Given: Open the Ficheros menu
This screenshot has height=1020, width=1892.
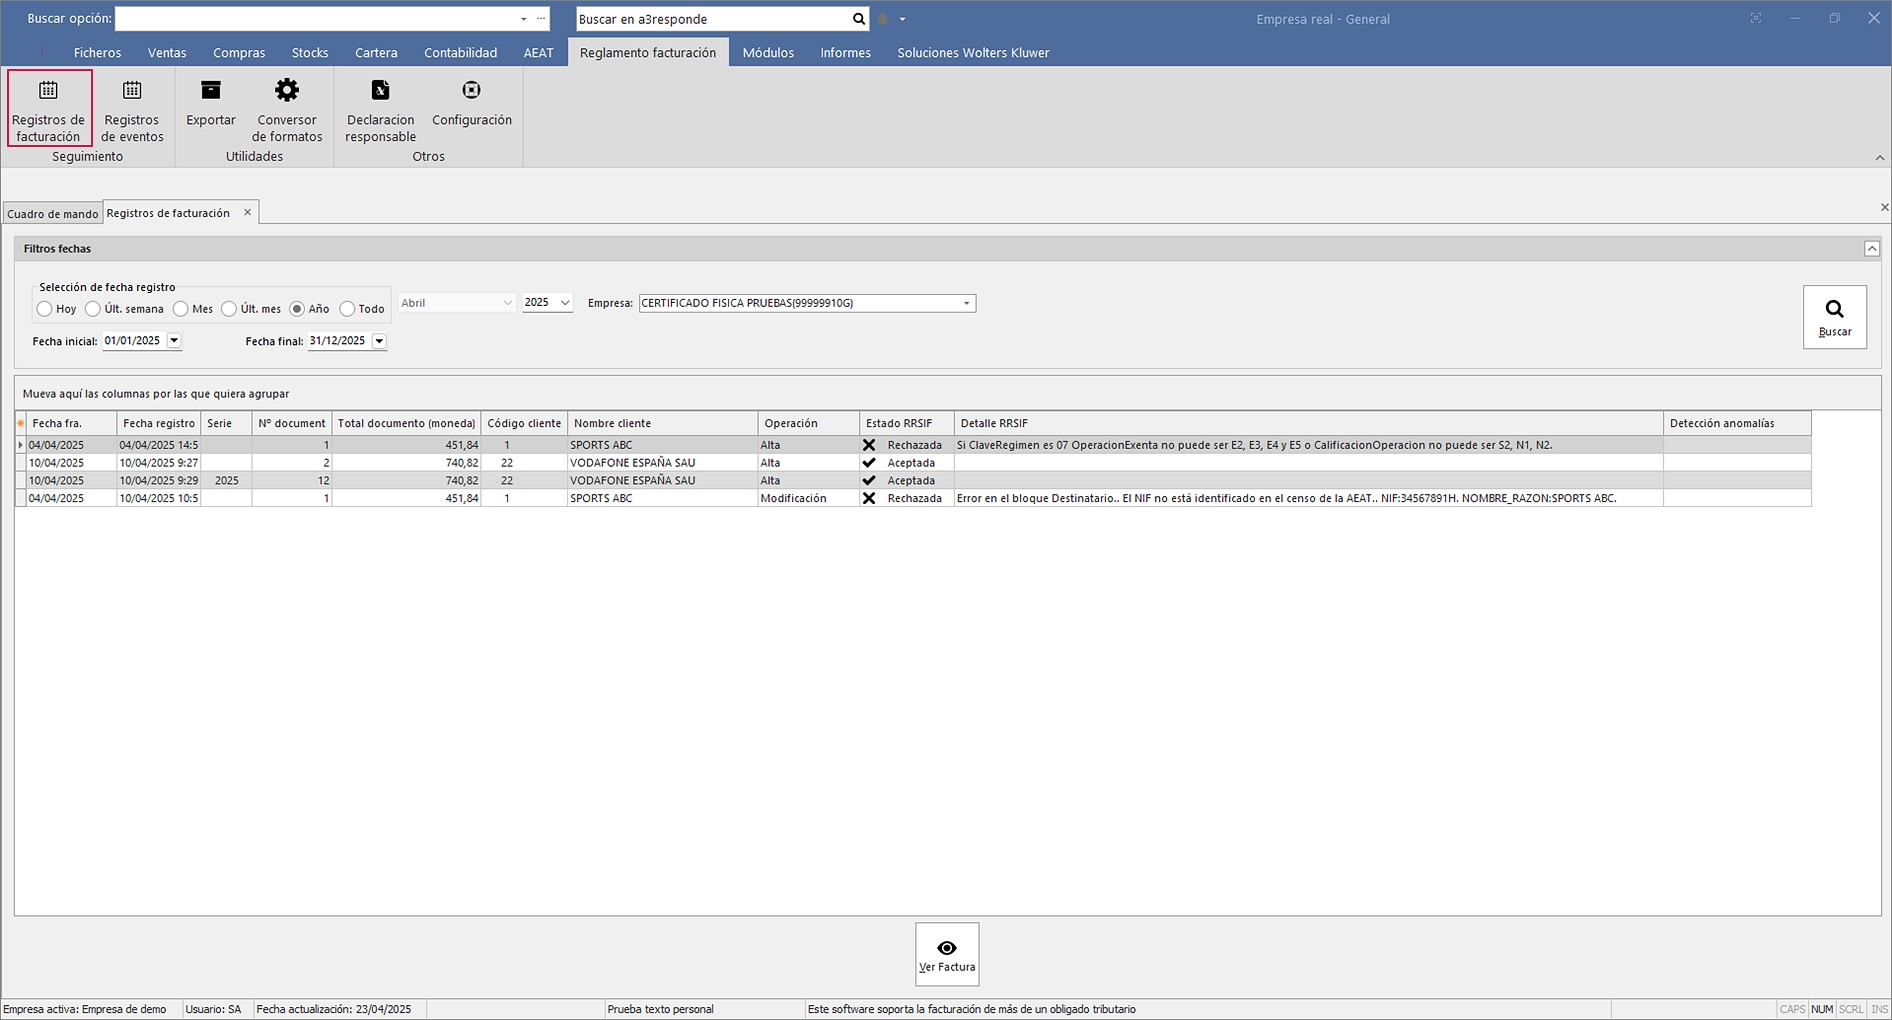Looking at the screenshot, I should click(x=97, y=53).
